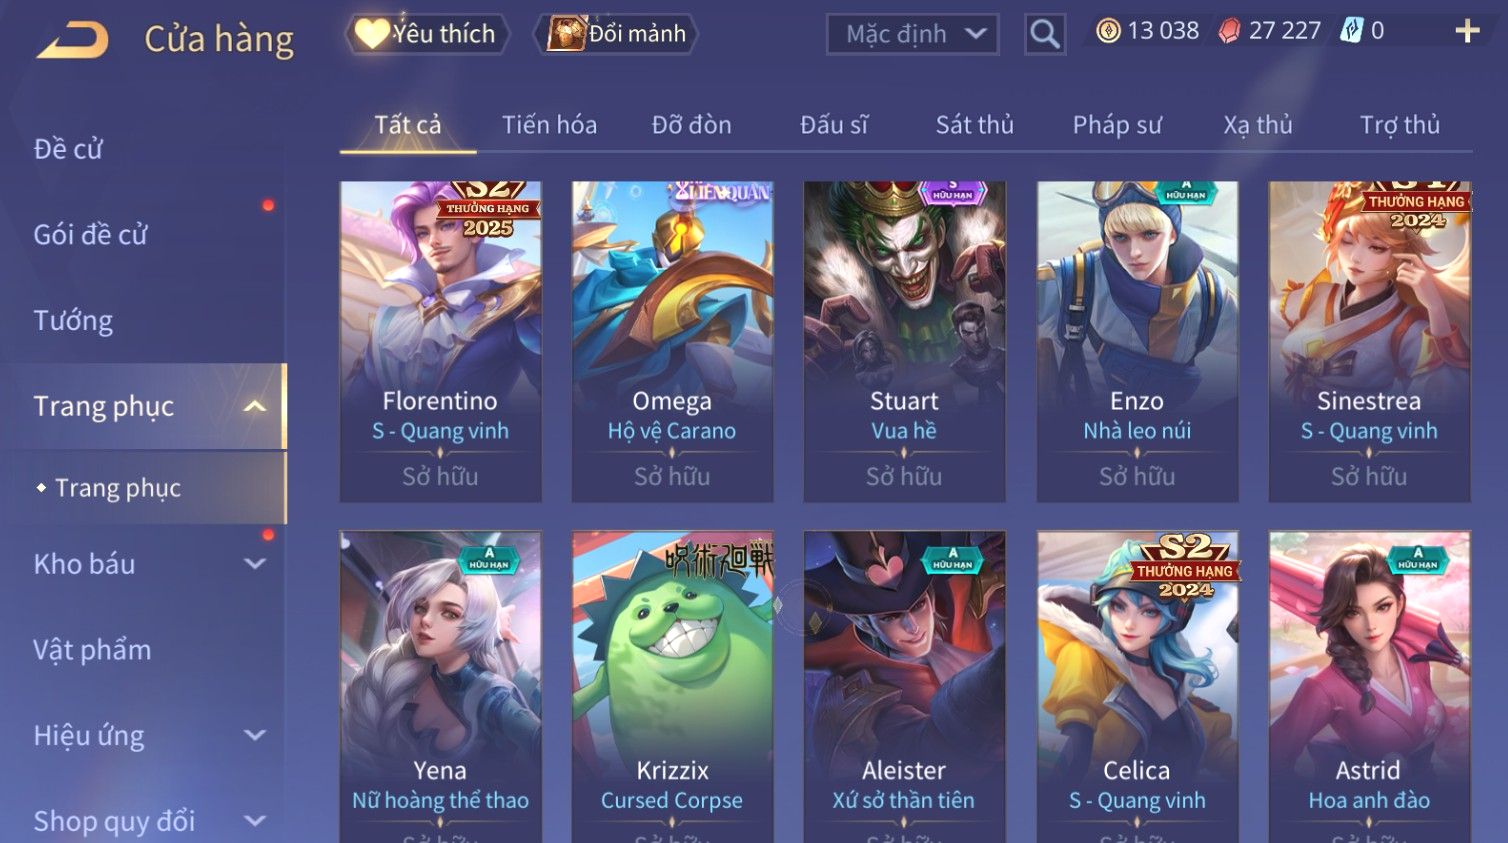Switch to the Pháp sư tab
The height and width of the screenshot is (843, 1508).
click(1117, 125)
